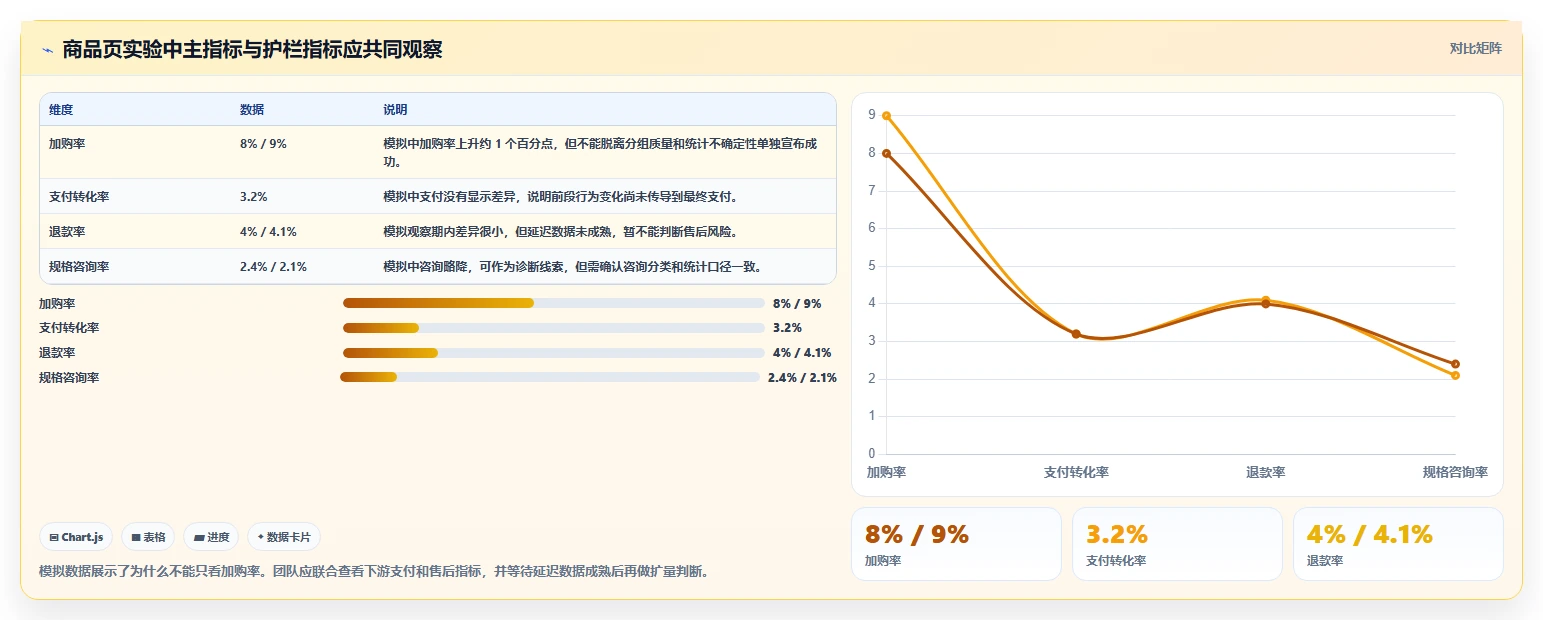1543x620 pixels.
Task: Click the y-axis label 0 on the chart
Action: [872, 454]
